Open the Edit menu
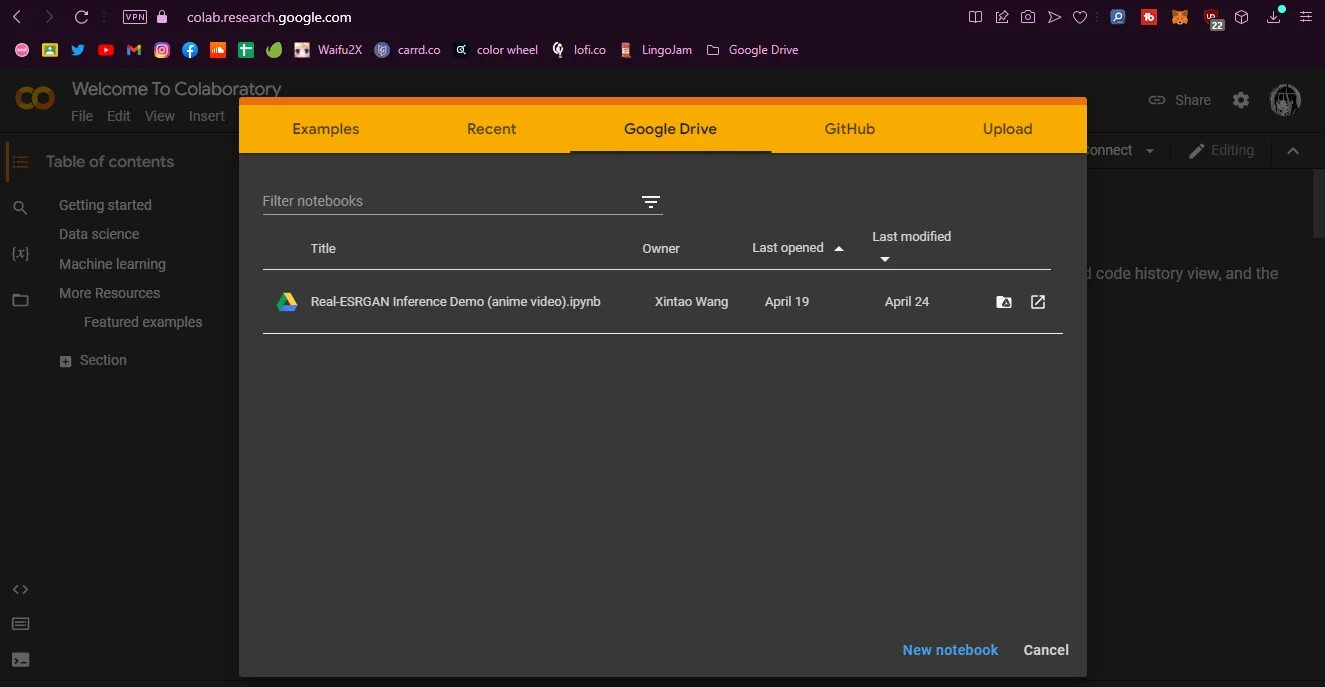The image size is (1325, 687). [119, 116]
